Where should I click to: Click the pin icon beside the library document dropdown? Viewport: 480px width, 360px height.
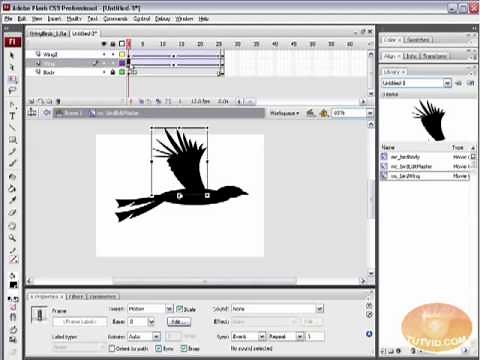click(x=459, y=83)
